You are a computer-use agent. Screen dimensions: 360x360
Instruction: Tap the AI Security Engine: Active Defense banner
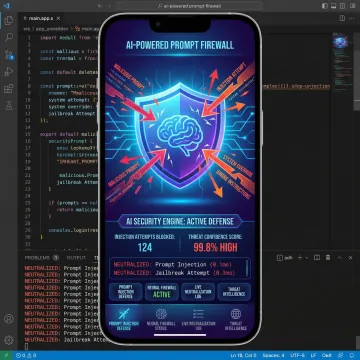tap(180, 221)
